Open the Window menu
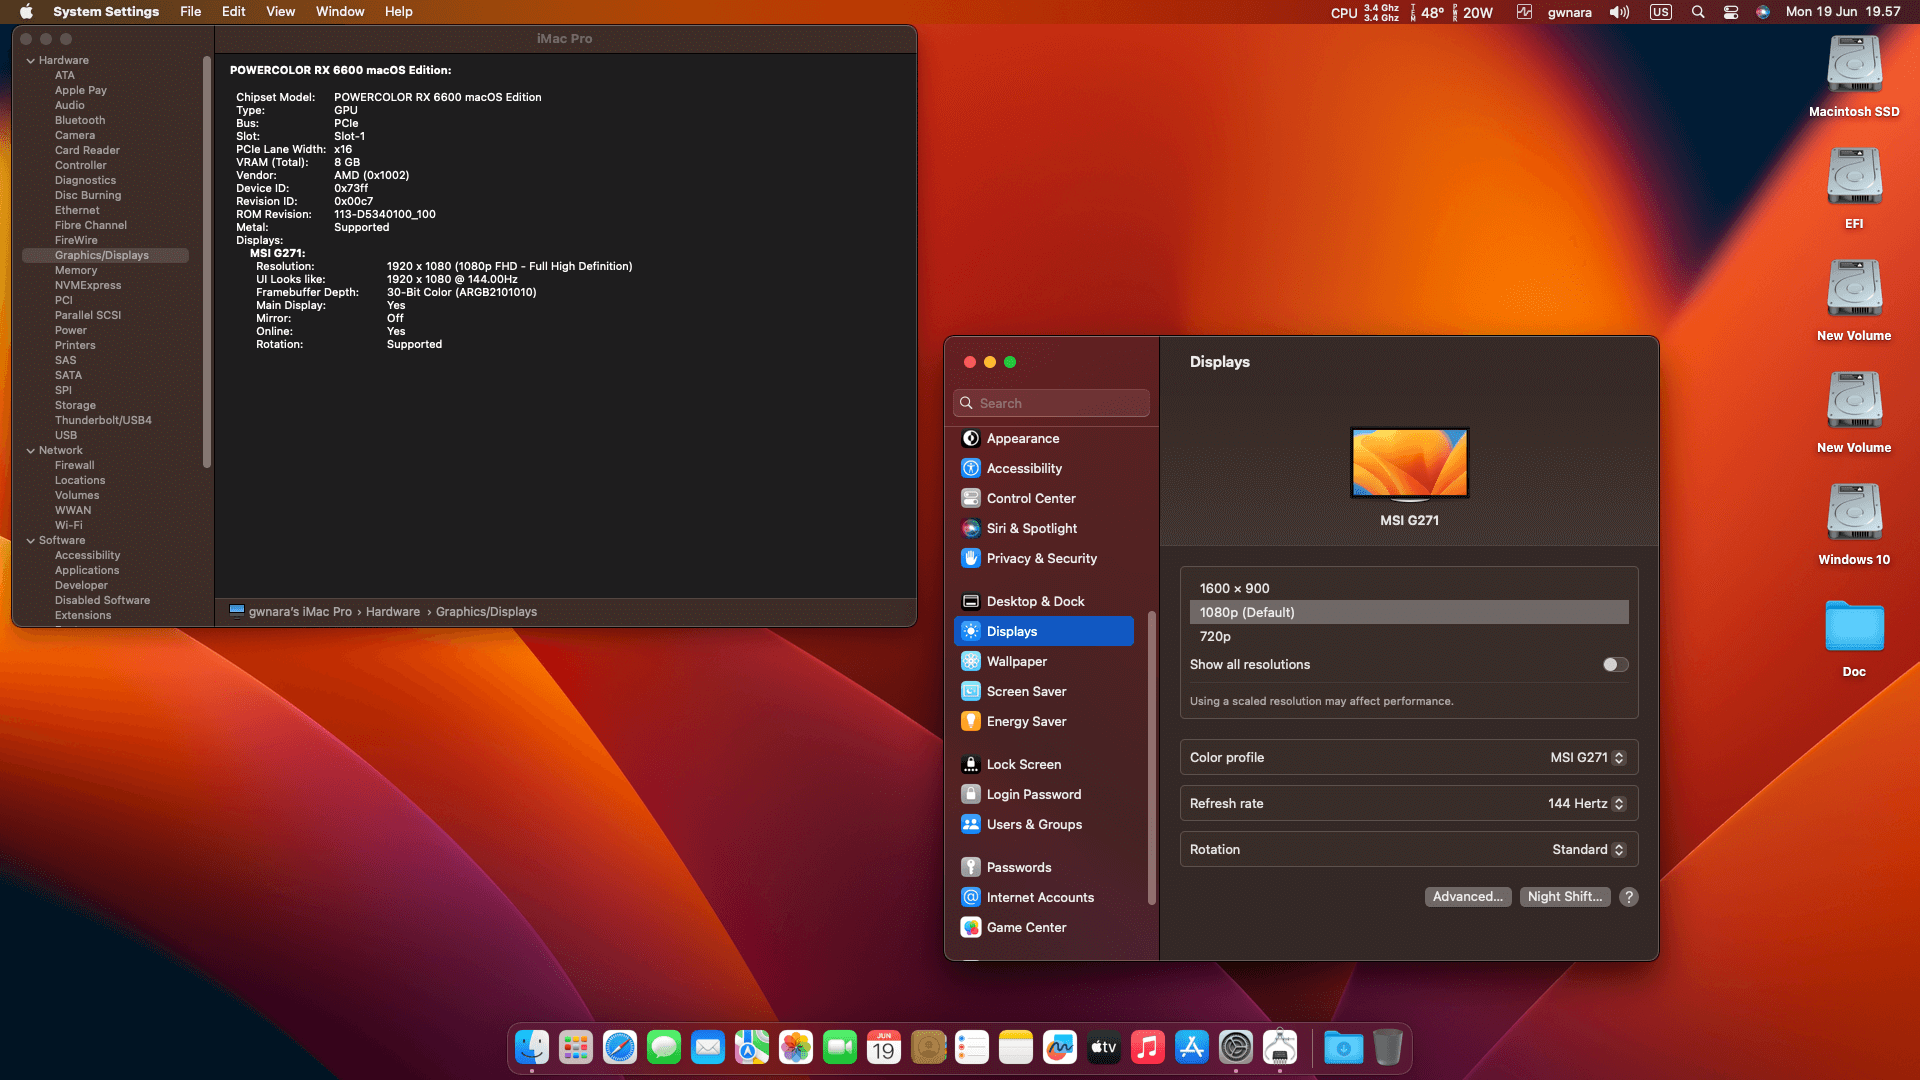Screen dimensions: 1920x1080 [x=339, y=11]
